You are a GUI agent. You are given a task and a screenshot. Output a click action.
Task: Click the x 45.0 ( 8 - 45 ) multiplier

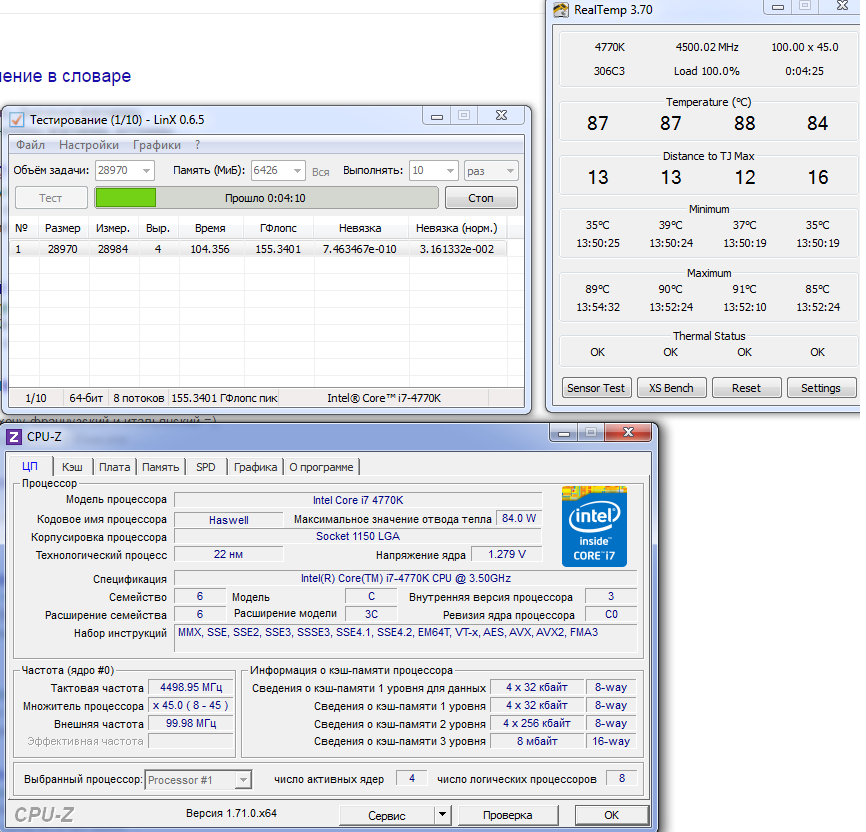(x=191, y=705)
